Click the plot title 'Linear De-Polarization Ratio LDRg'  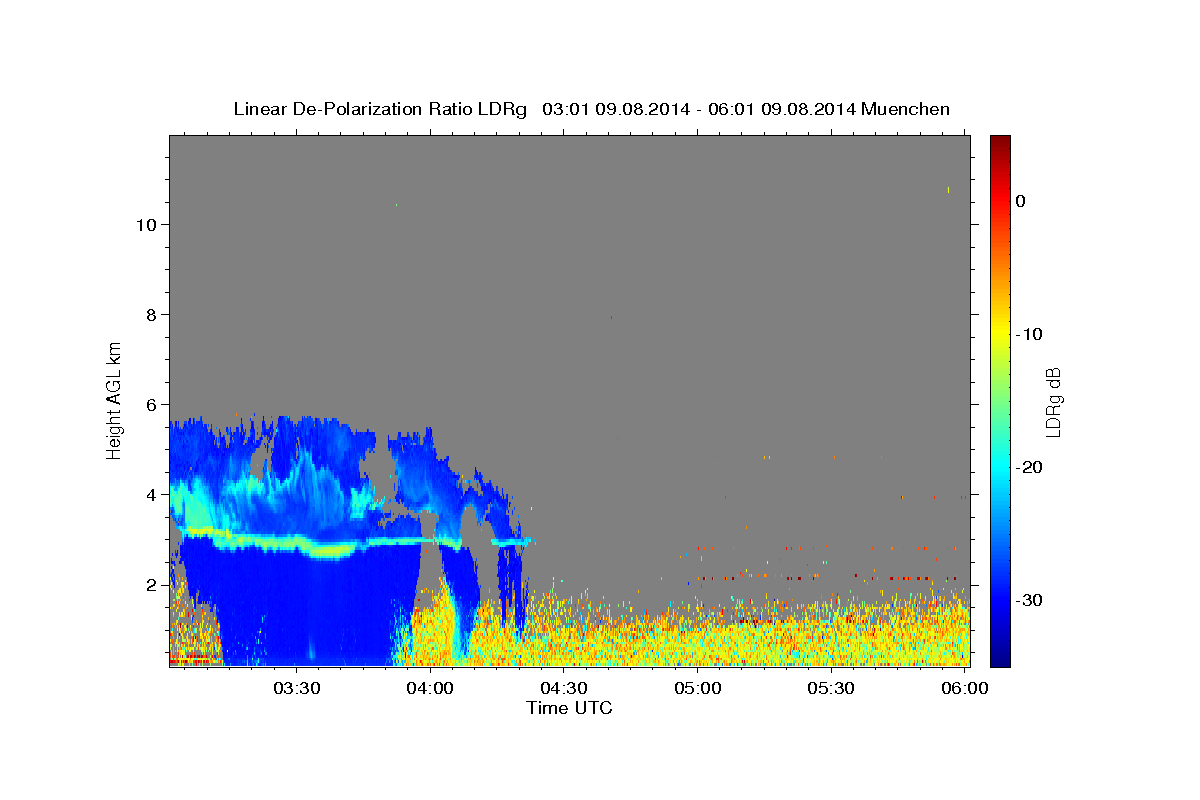(x=380, y=109)
